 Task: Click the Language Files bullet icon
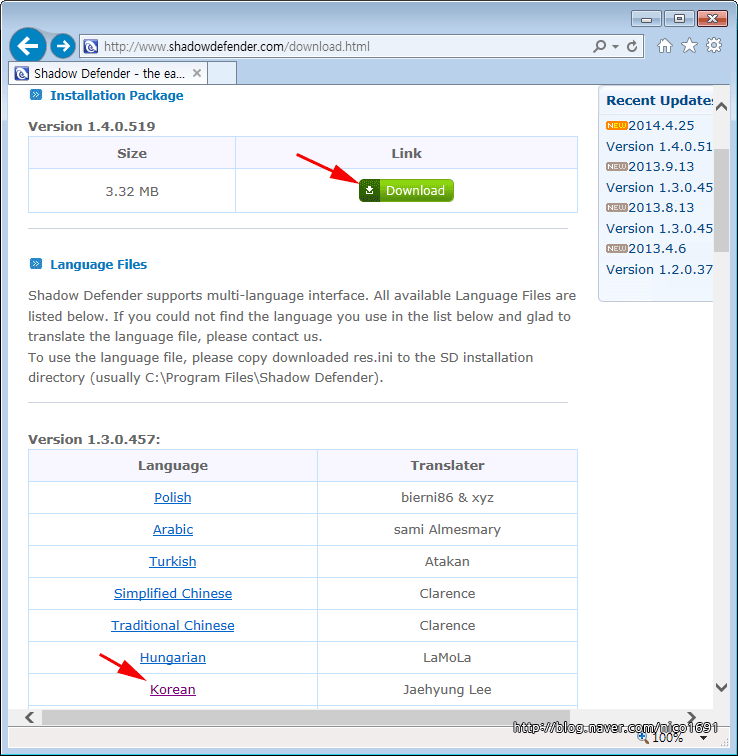coord(36,263)
